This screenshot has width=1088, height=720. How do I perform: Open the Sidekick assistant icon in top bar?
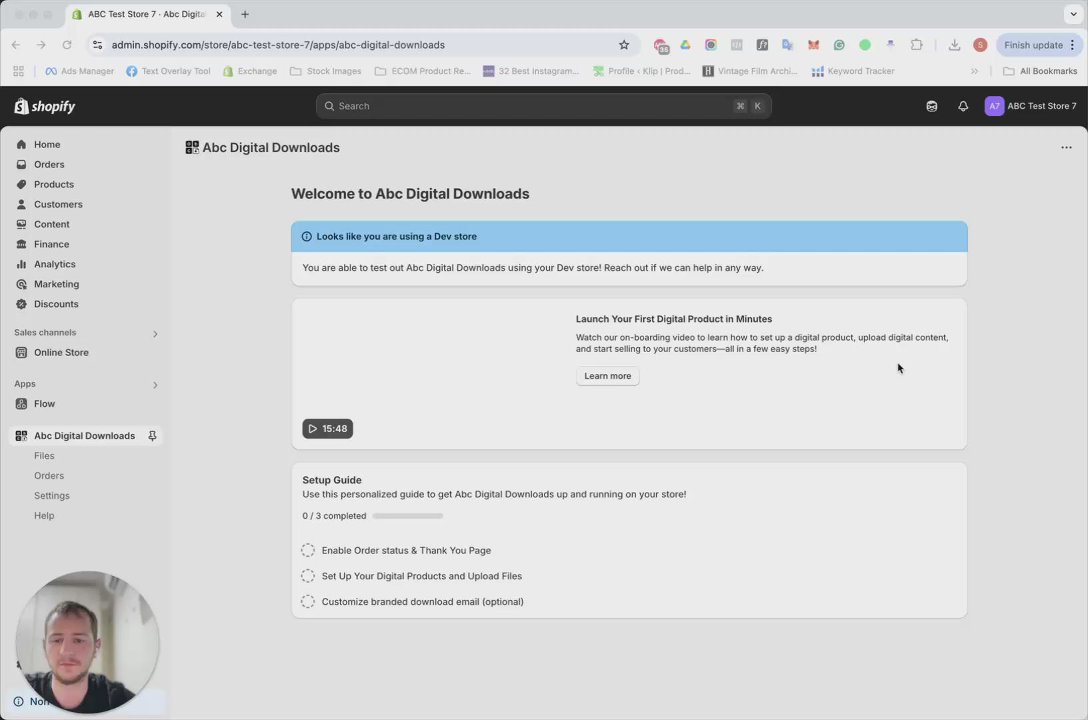click(932, 106)
